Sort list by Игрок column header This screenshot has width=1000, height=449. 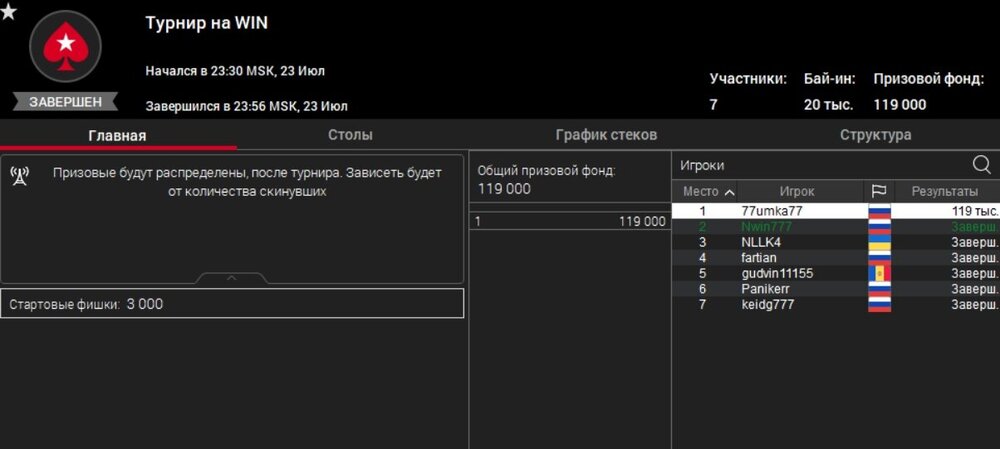pyautogui.click(x=797, y=191)
